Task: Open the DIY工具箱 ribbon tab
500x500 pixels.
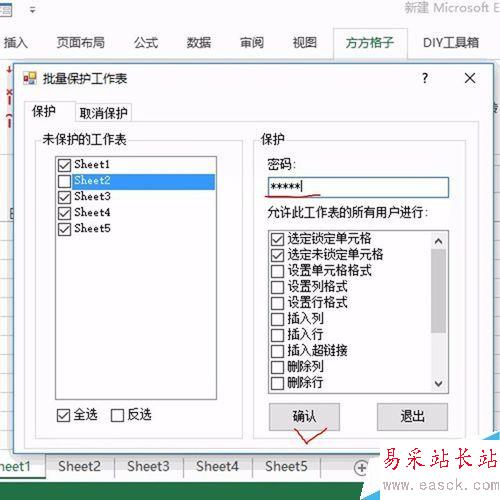Action: click(451, 43)
